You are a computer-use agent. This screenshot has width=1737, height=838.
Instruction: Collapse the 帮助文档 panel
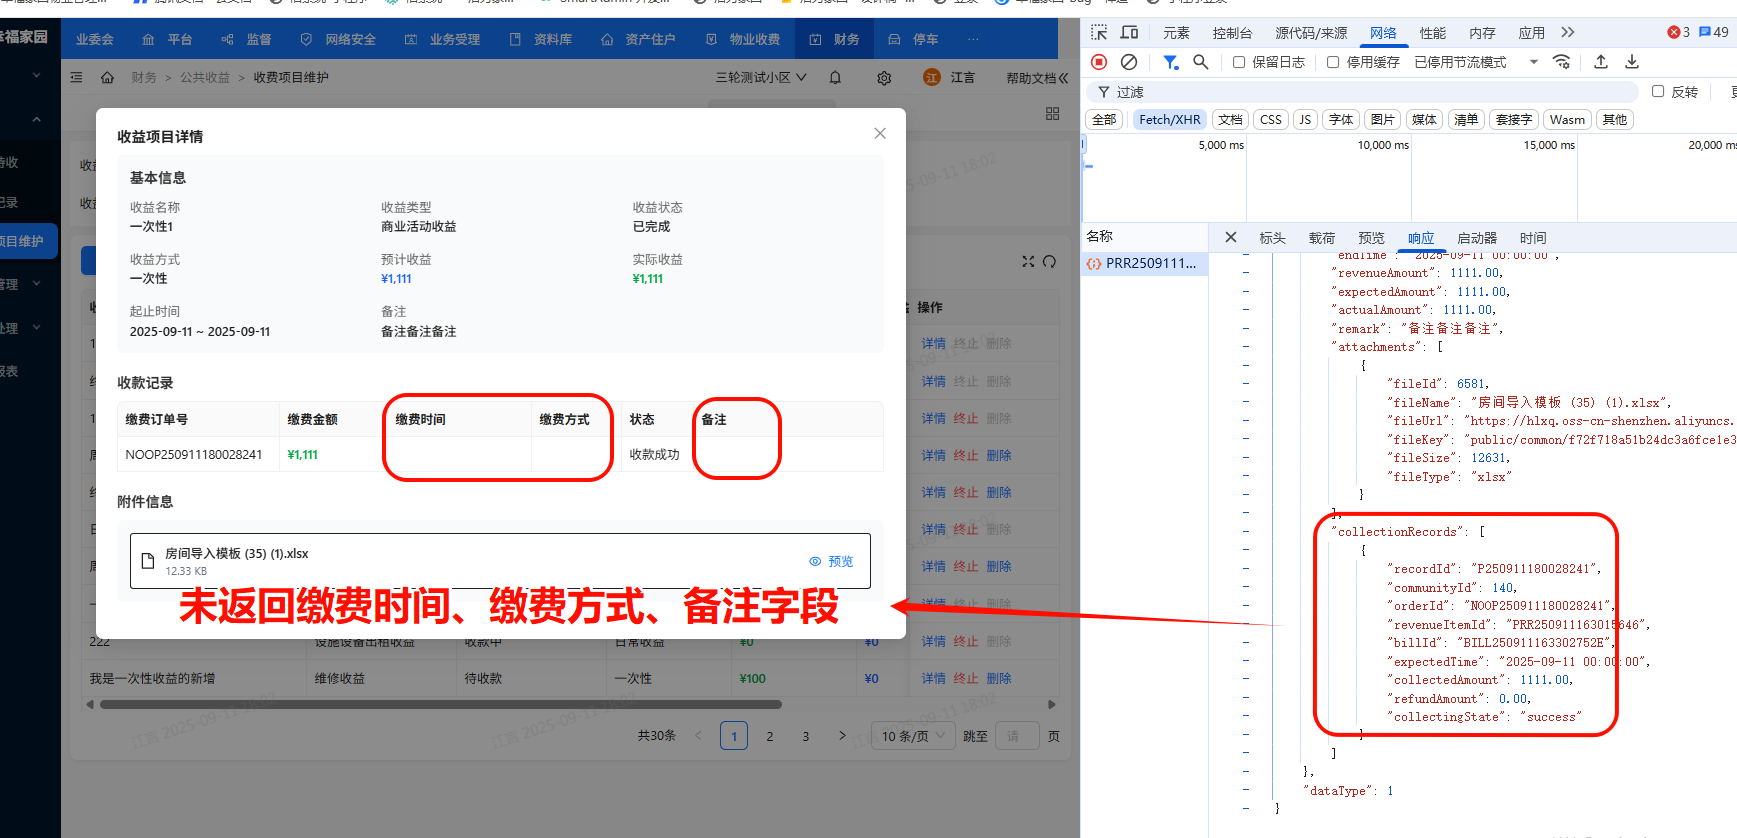[x=1038, y=77]
